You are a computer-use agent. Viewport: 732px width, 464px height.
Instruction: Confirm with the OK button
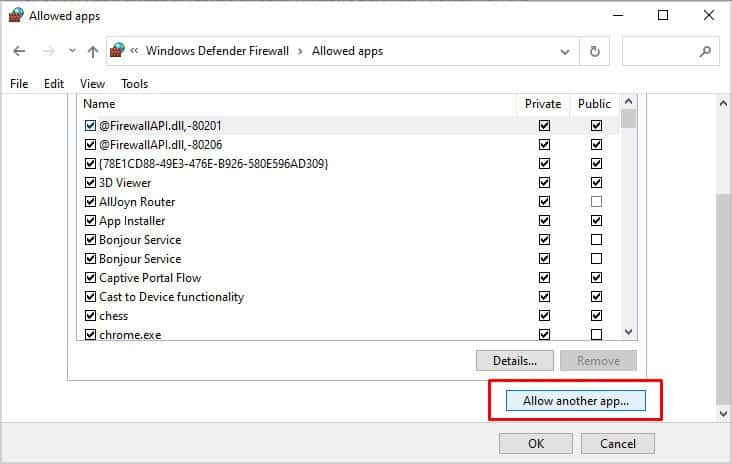[535, 443]
